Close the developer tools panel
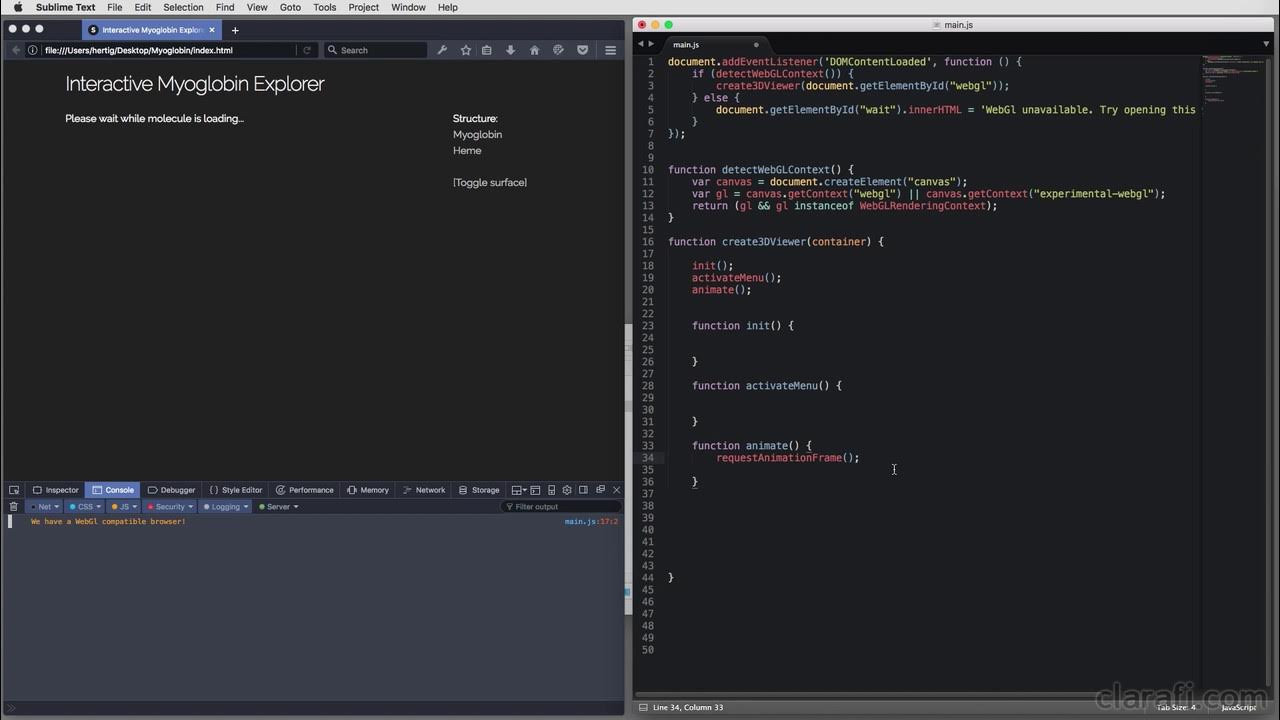Image resolution: width=1280 pixels, height=720 pixels. (x=616, y=490)
